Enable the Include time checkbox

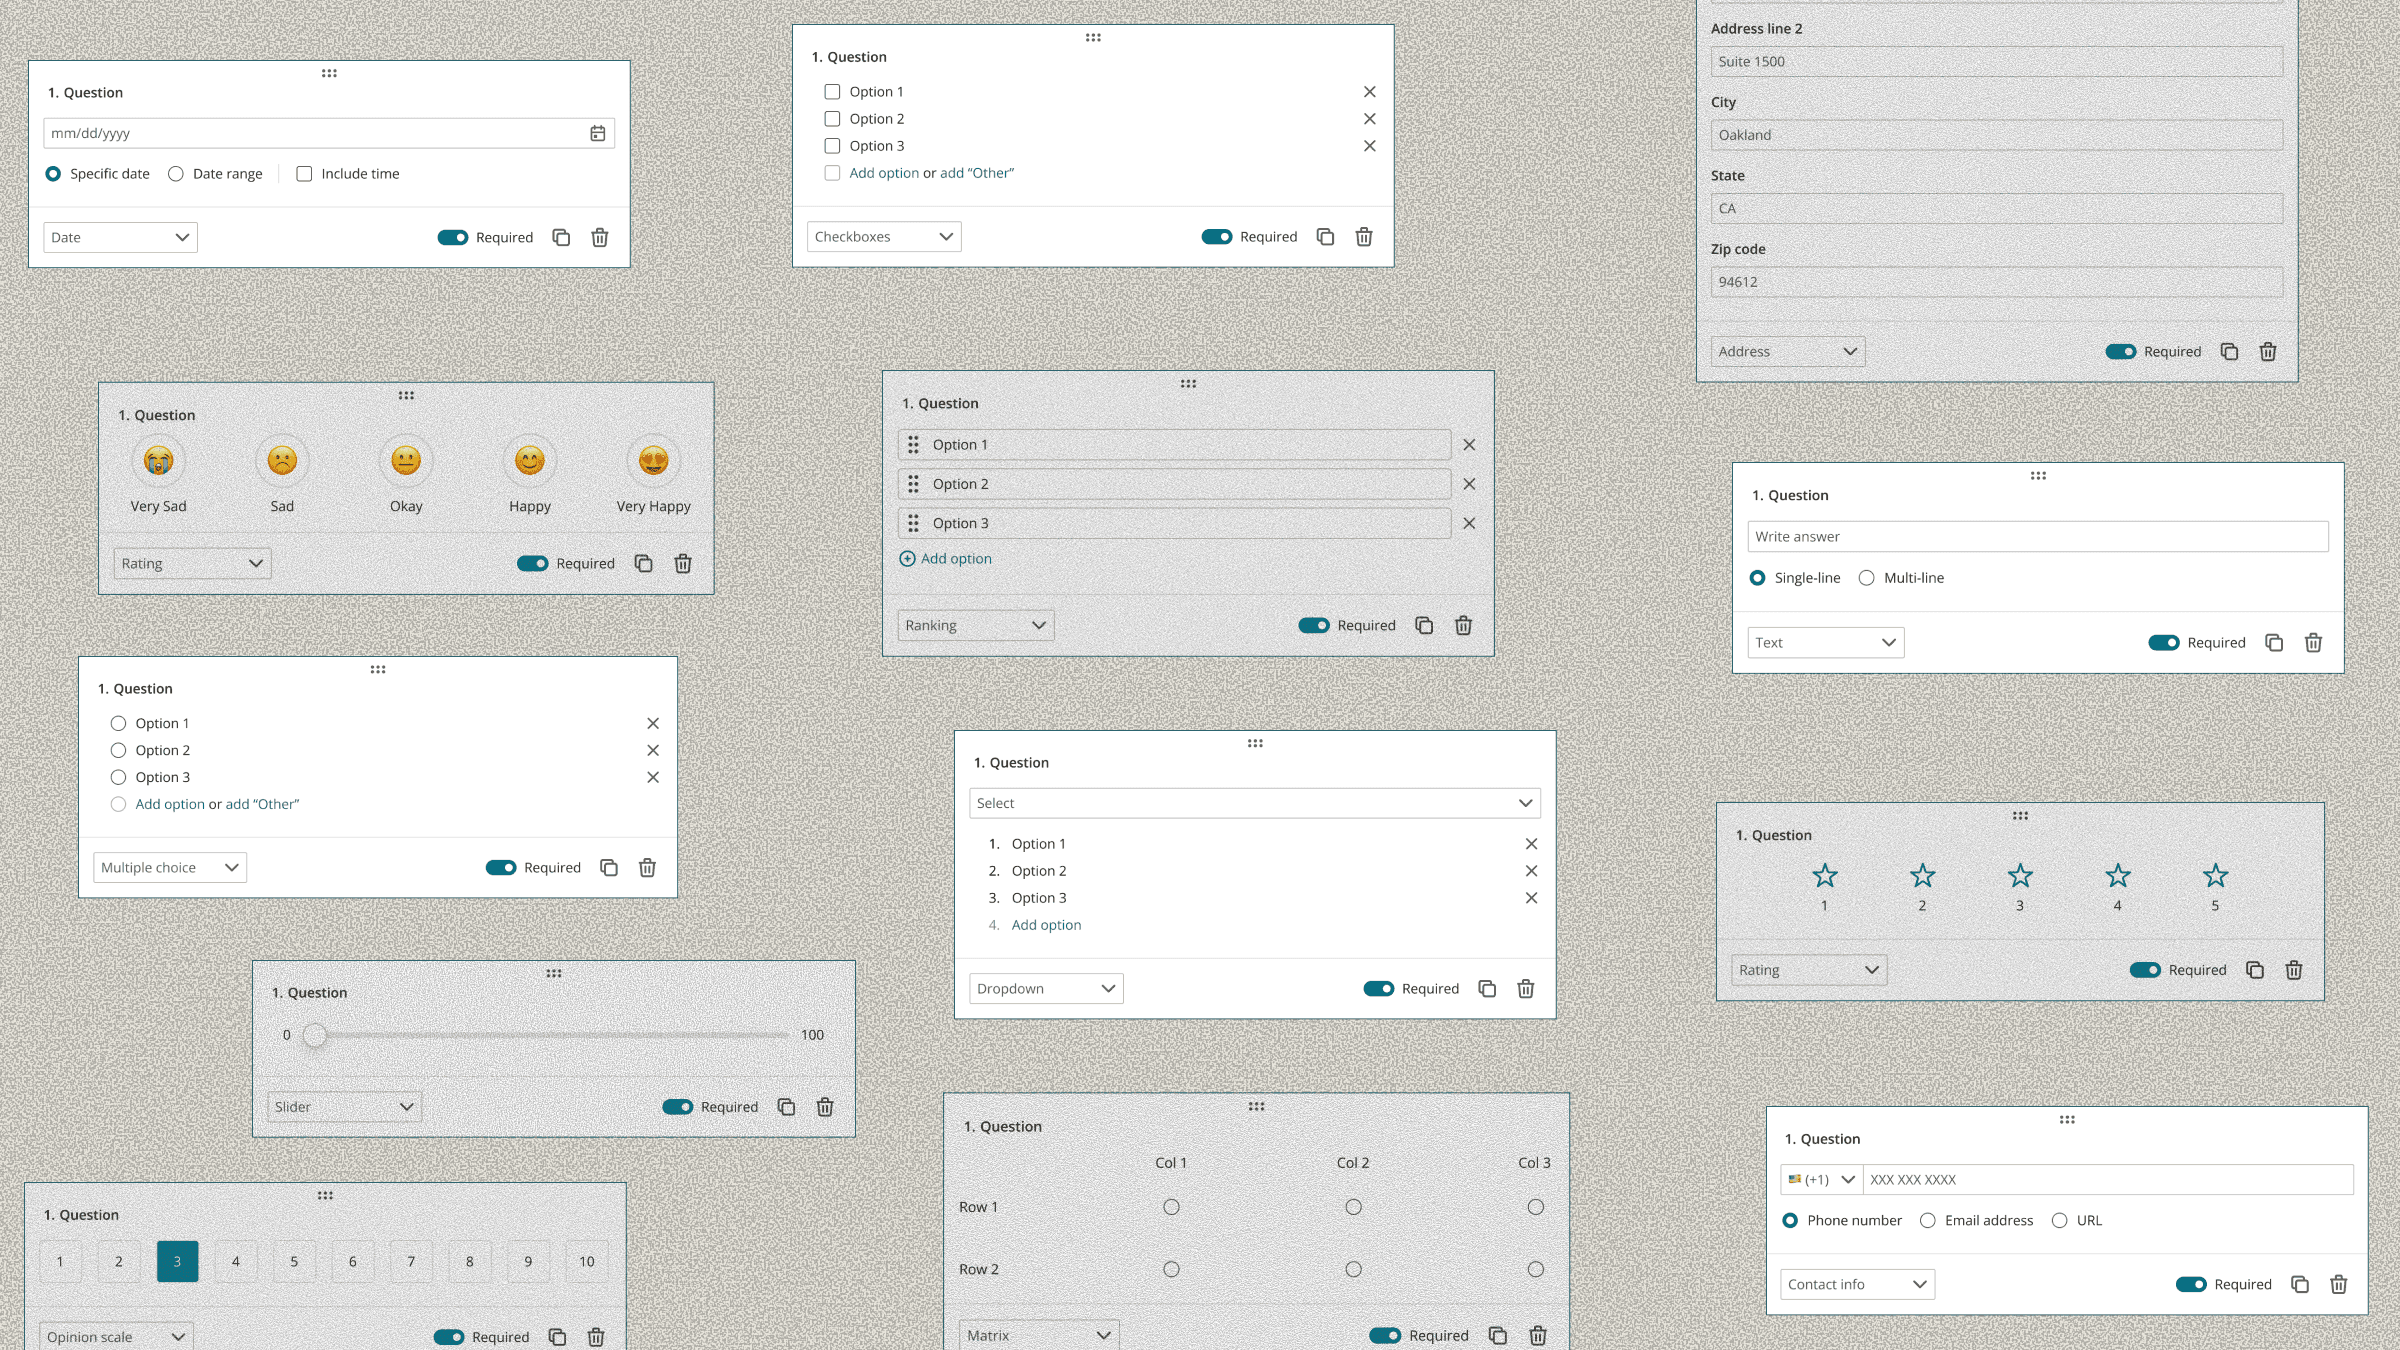pos(303,173)
